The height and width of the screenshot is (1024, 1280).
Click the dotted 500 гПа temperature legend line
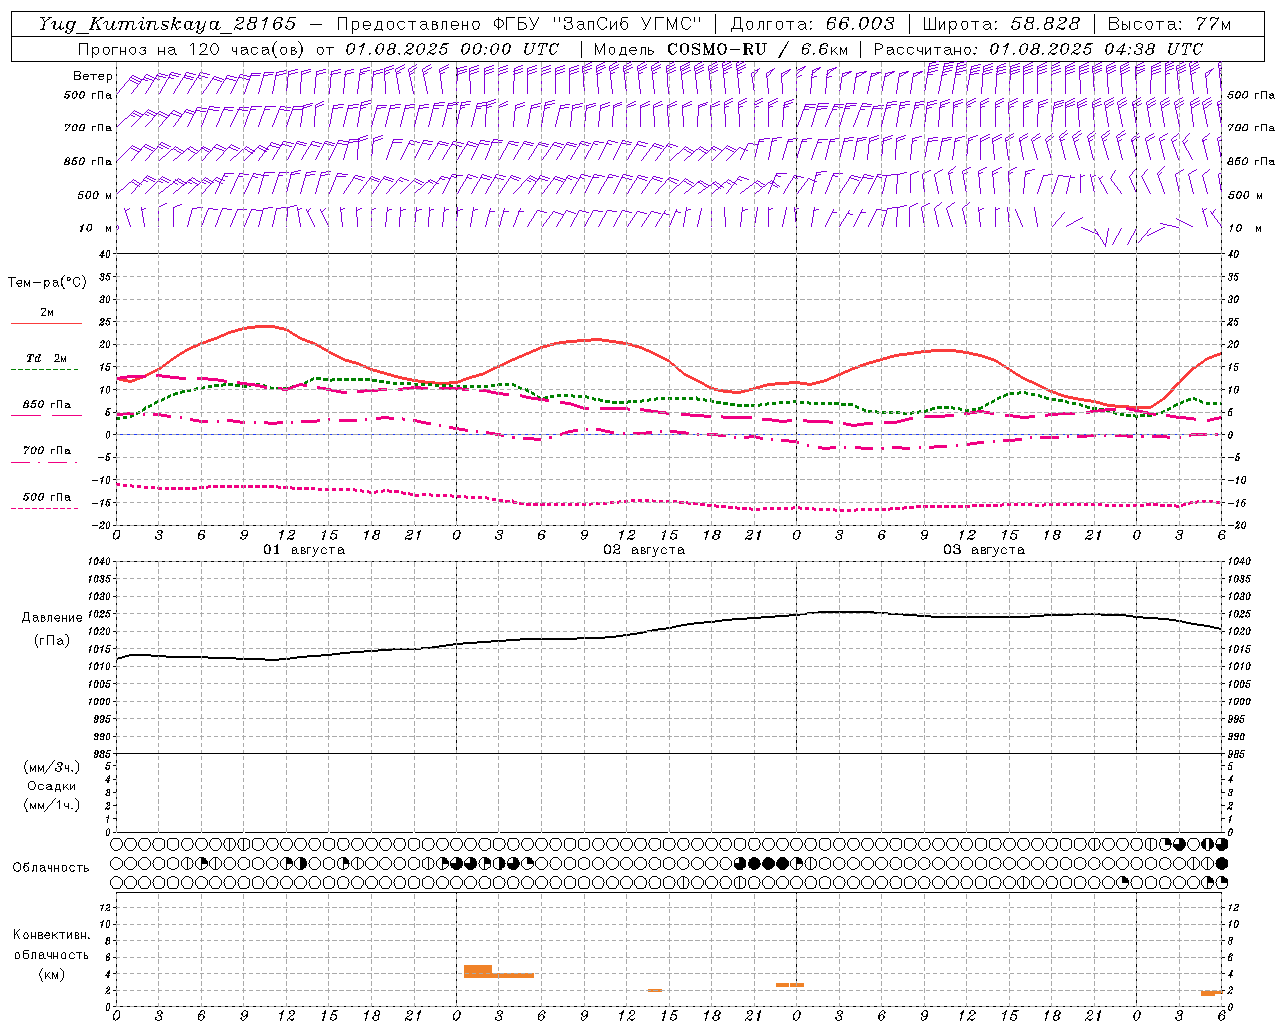pos(46,509)
